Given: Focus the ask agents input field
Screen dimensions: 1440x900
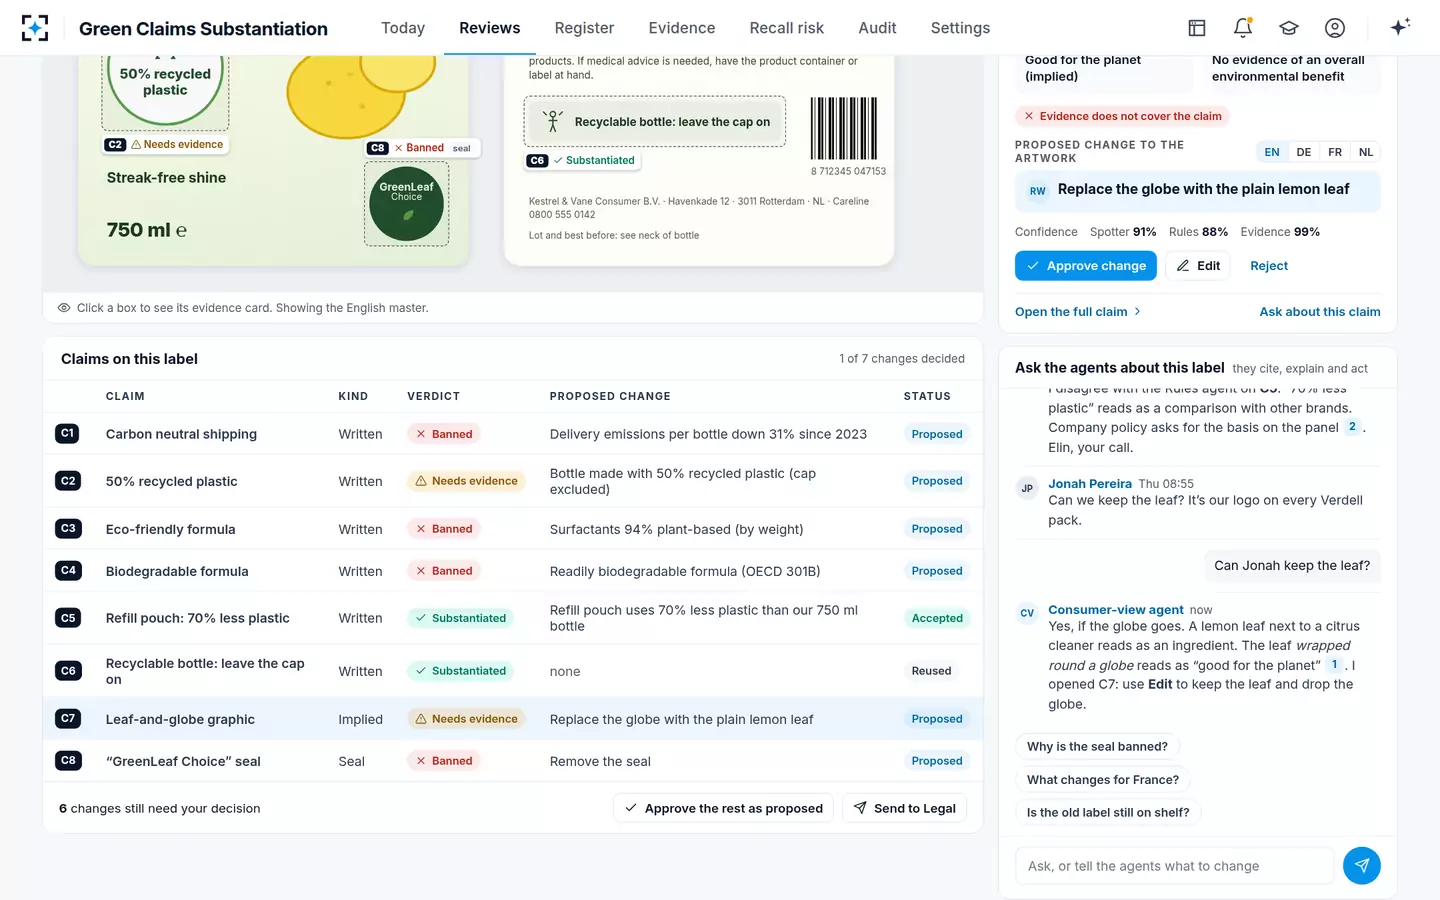Looking at the screenshot, I should pos(1174,866).
